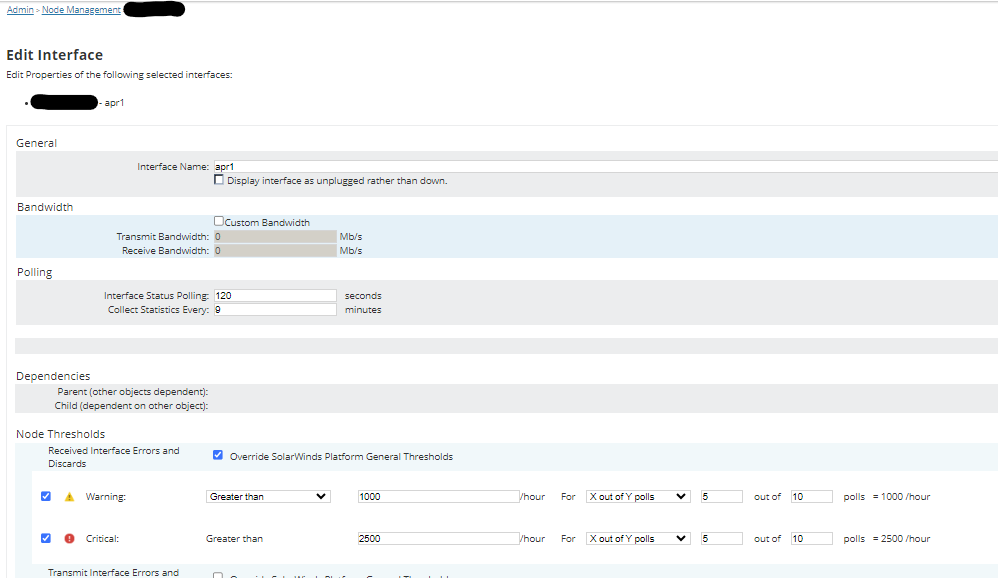
Task: Open the Warning row X out of Y polls dropdown
Action: (638, 497)
